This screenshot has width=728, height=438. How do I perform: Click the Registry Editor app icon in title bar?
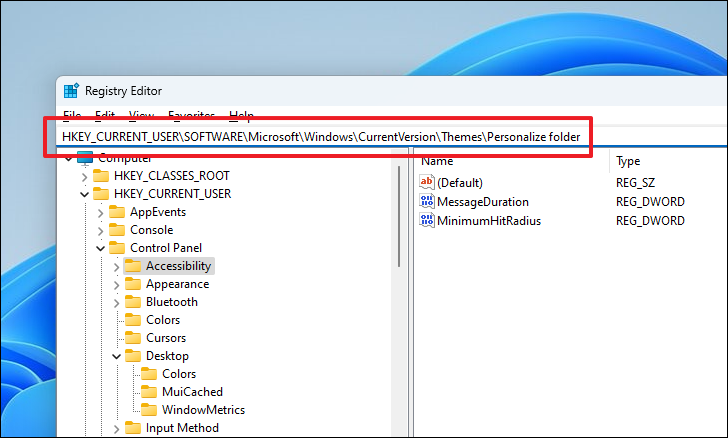tap(71, 91)
